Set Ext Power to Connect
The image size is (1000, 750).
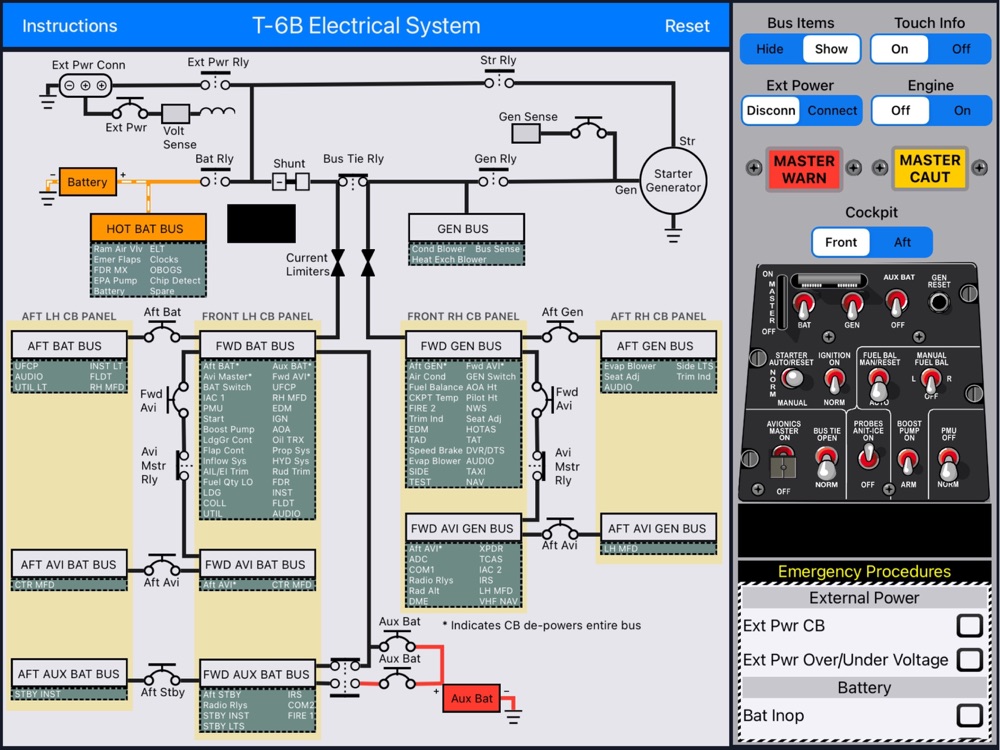[x=832, y=110]
